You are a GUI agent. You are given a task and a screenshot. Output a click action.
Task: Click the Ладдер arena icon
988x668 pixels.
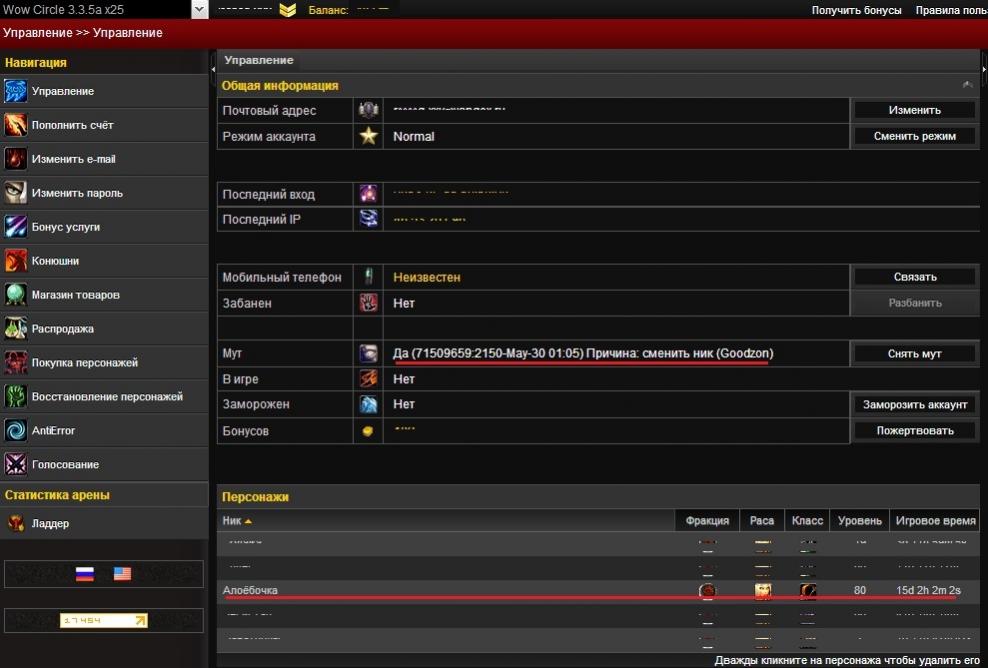(15, 523)
